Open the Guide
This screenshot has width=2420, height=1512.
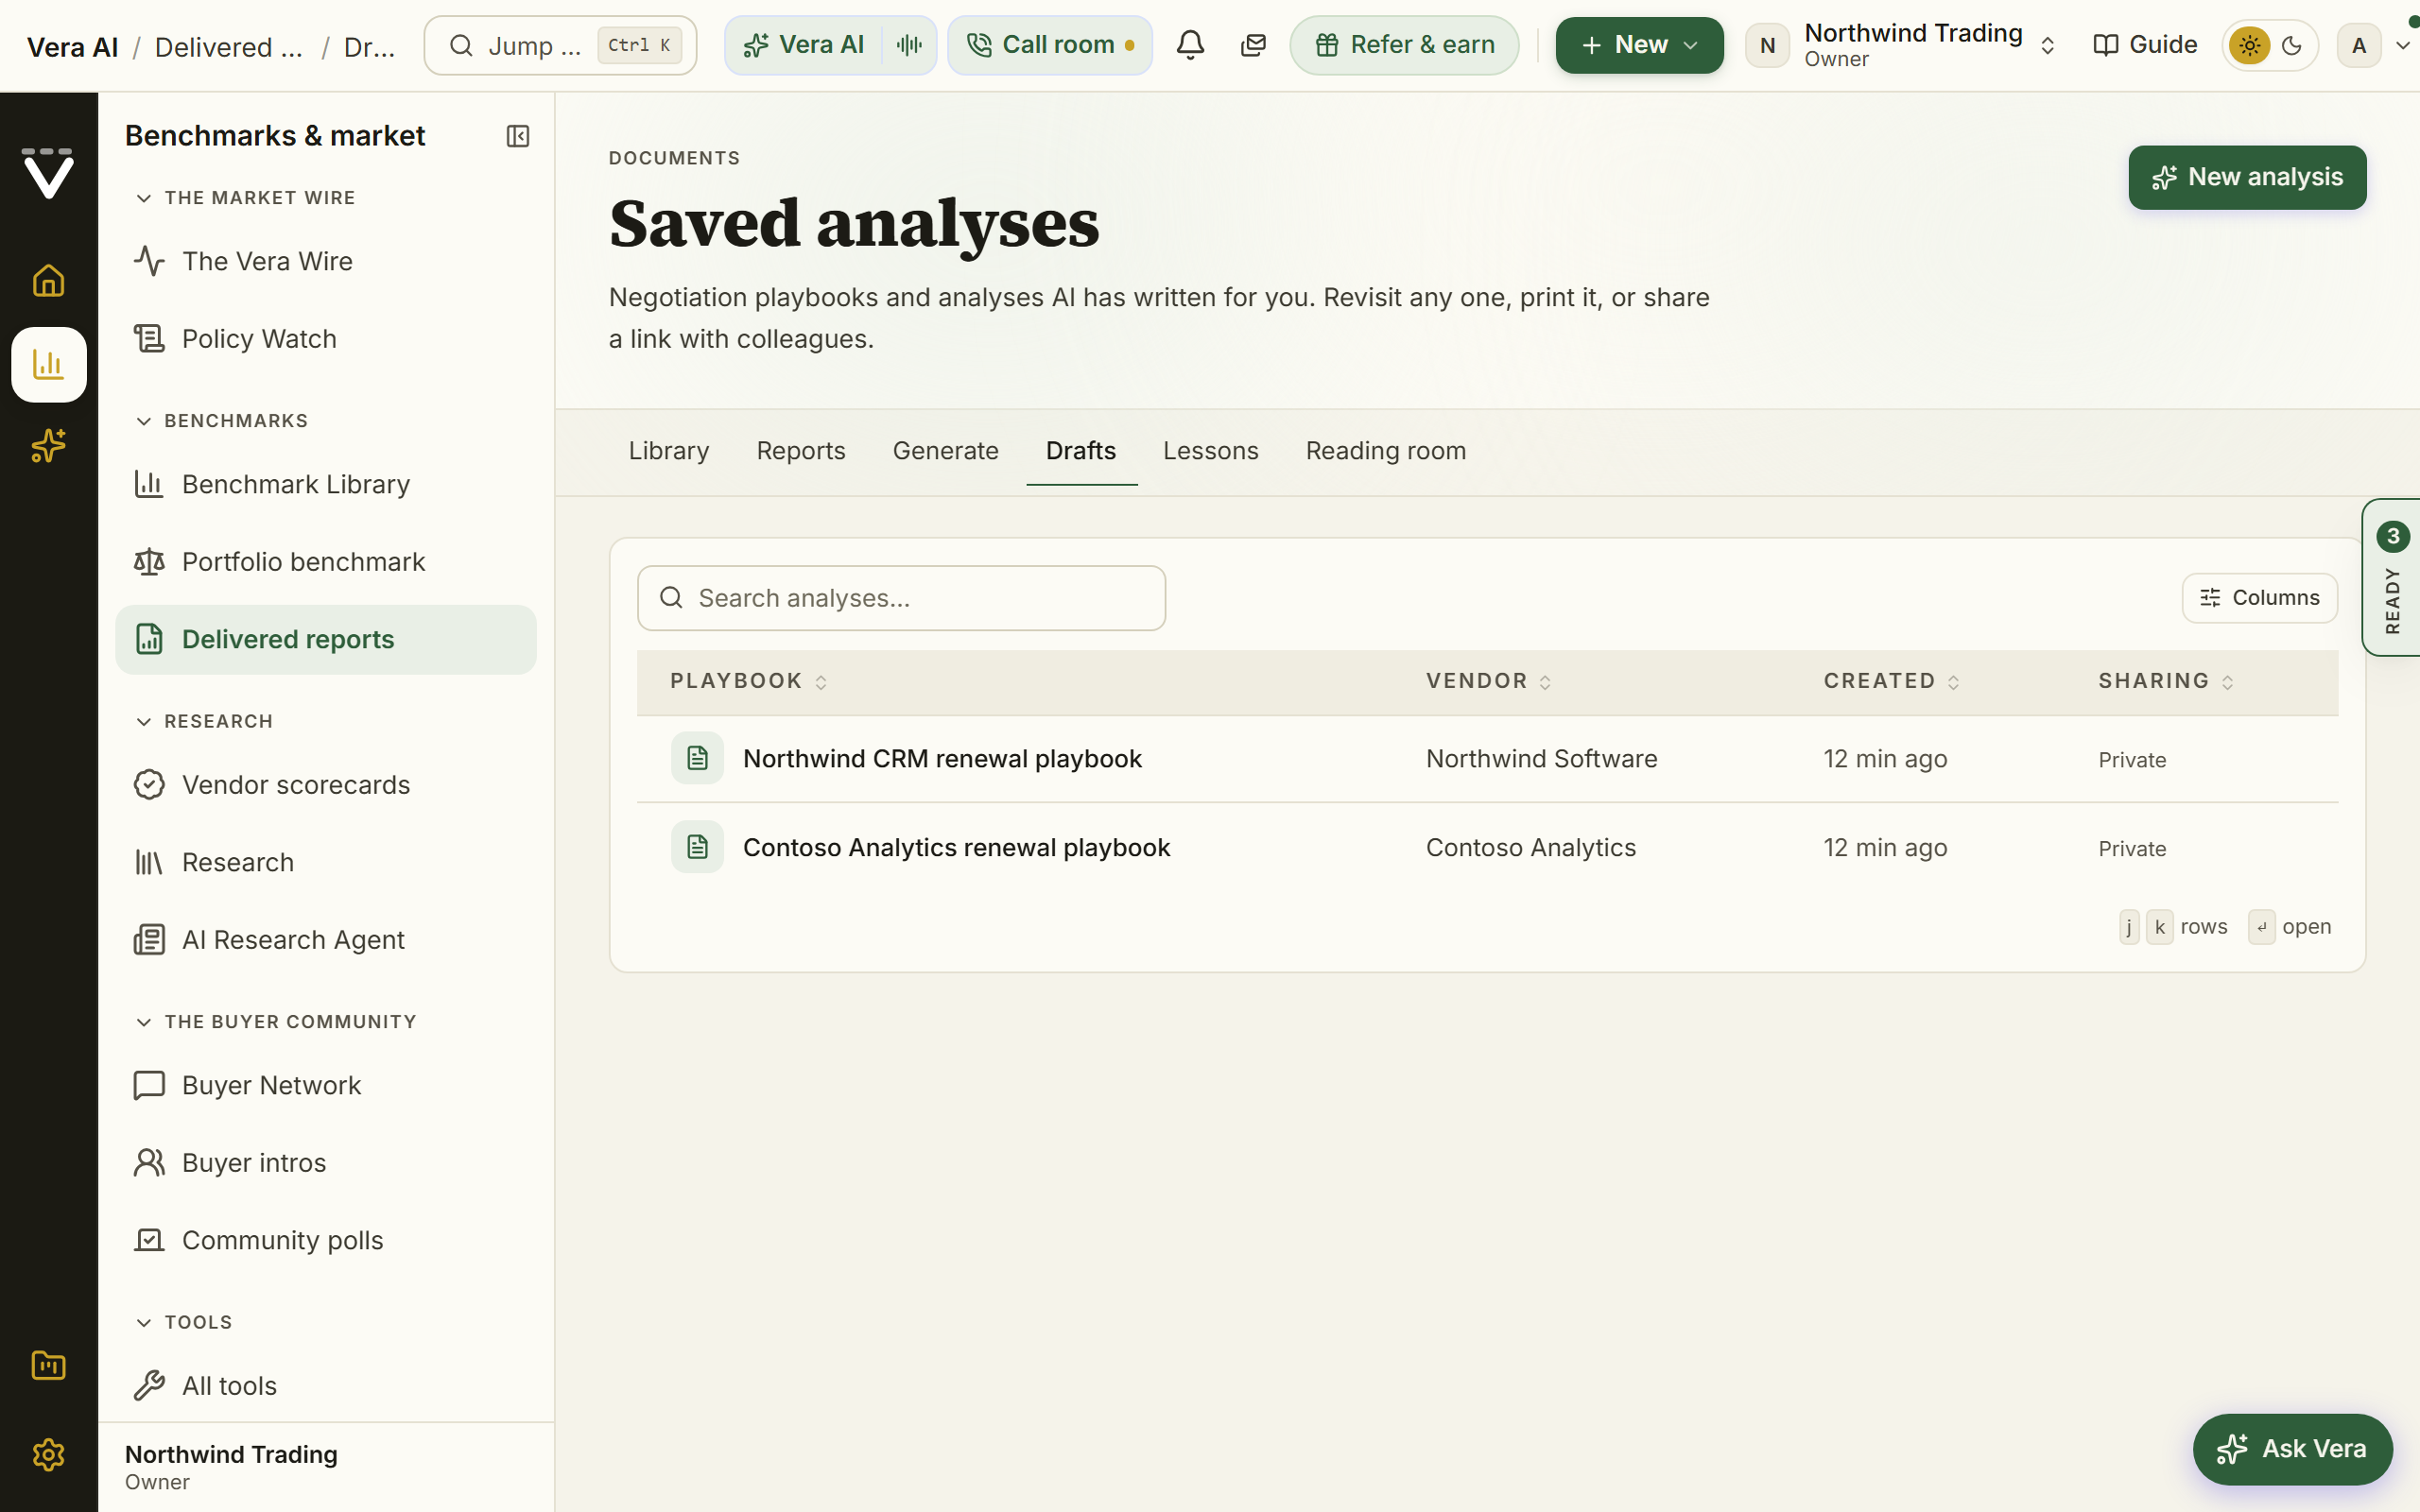point(2145,45)
